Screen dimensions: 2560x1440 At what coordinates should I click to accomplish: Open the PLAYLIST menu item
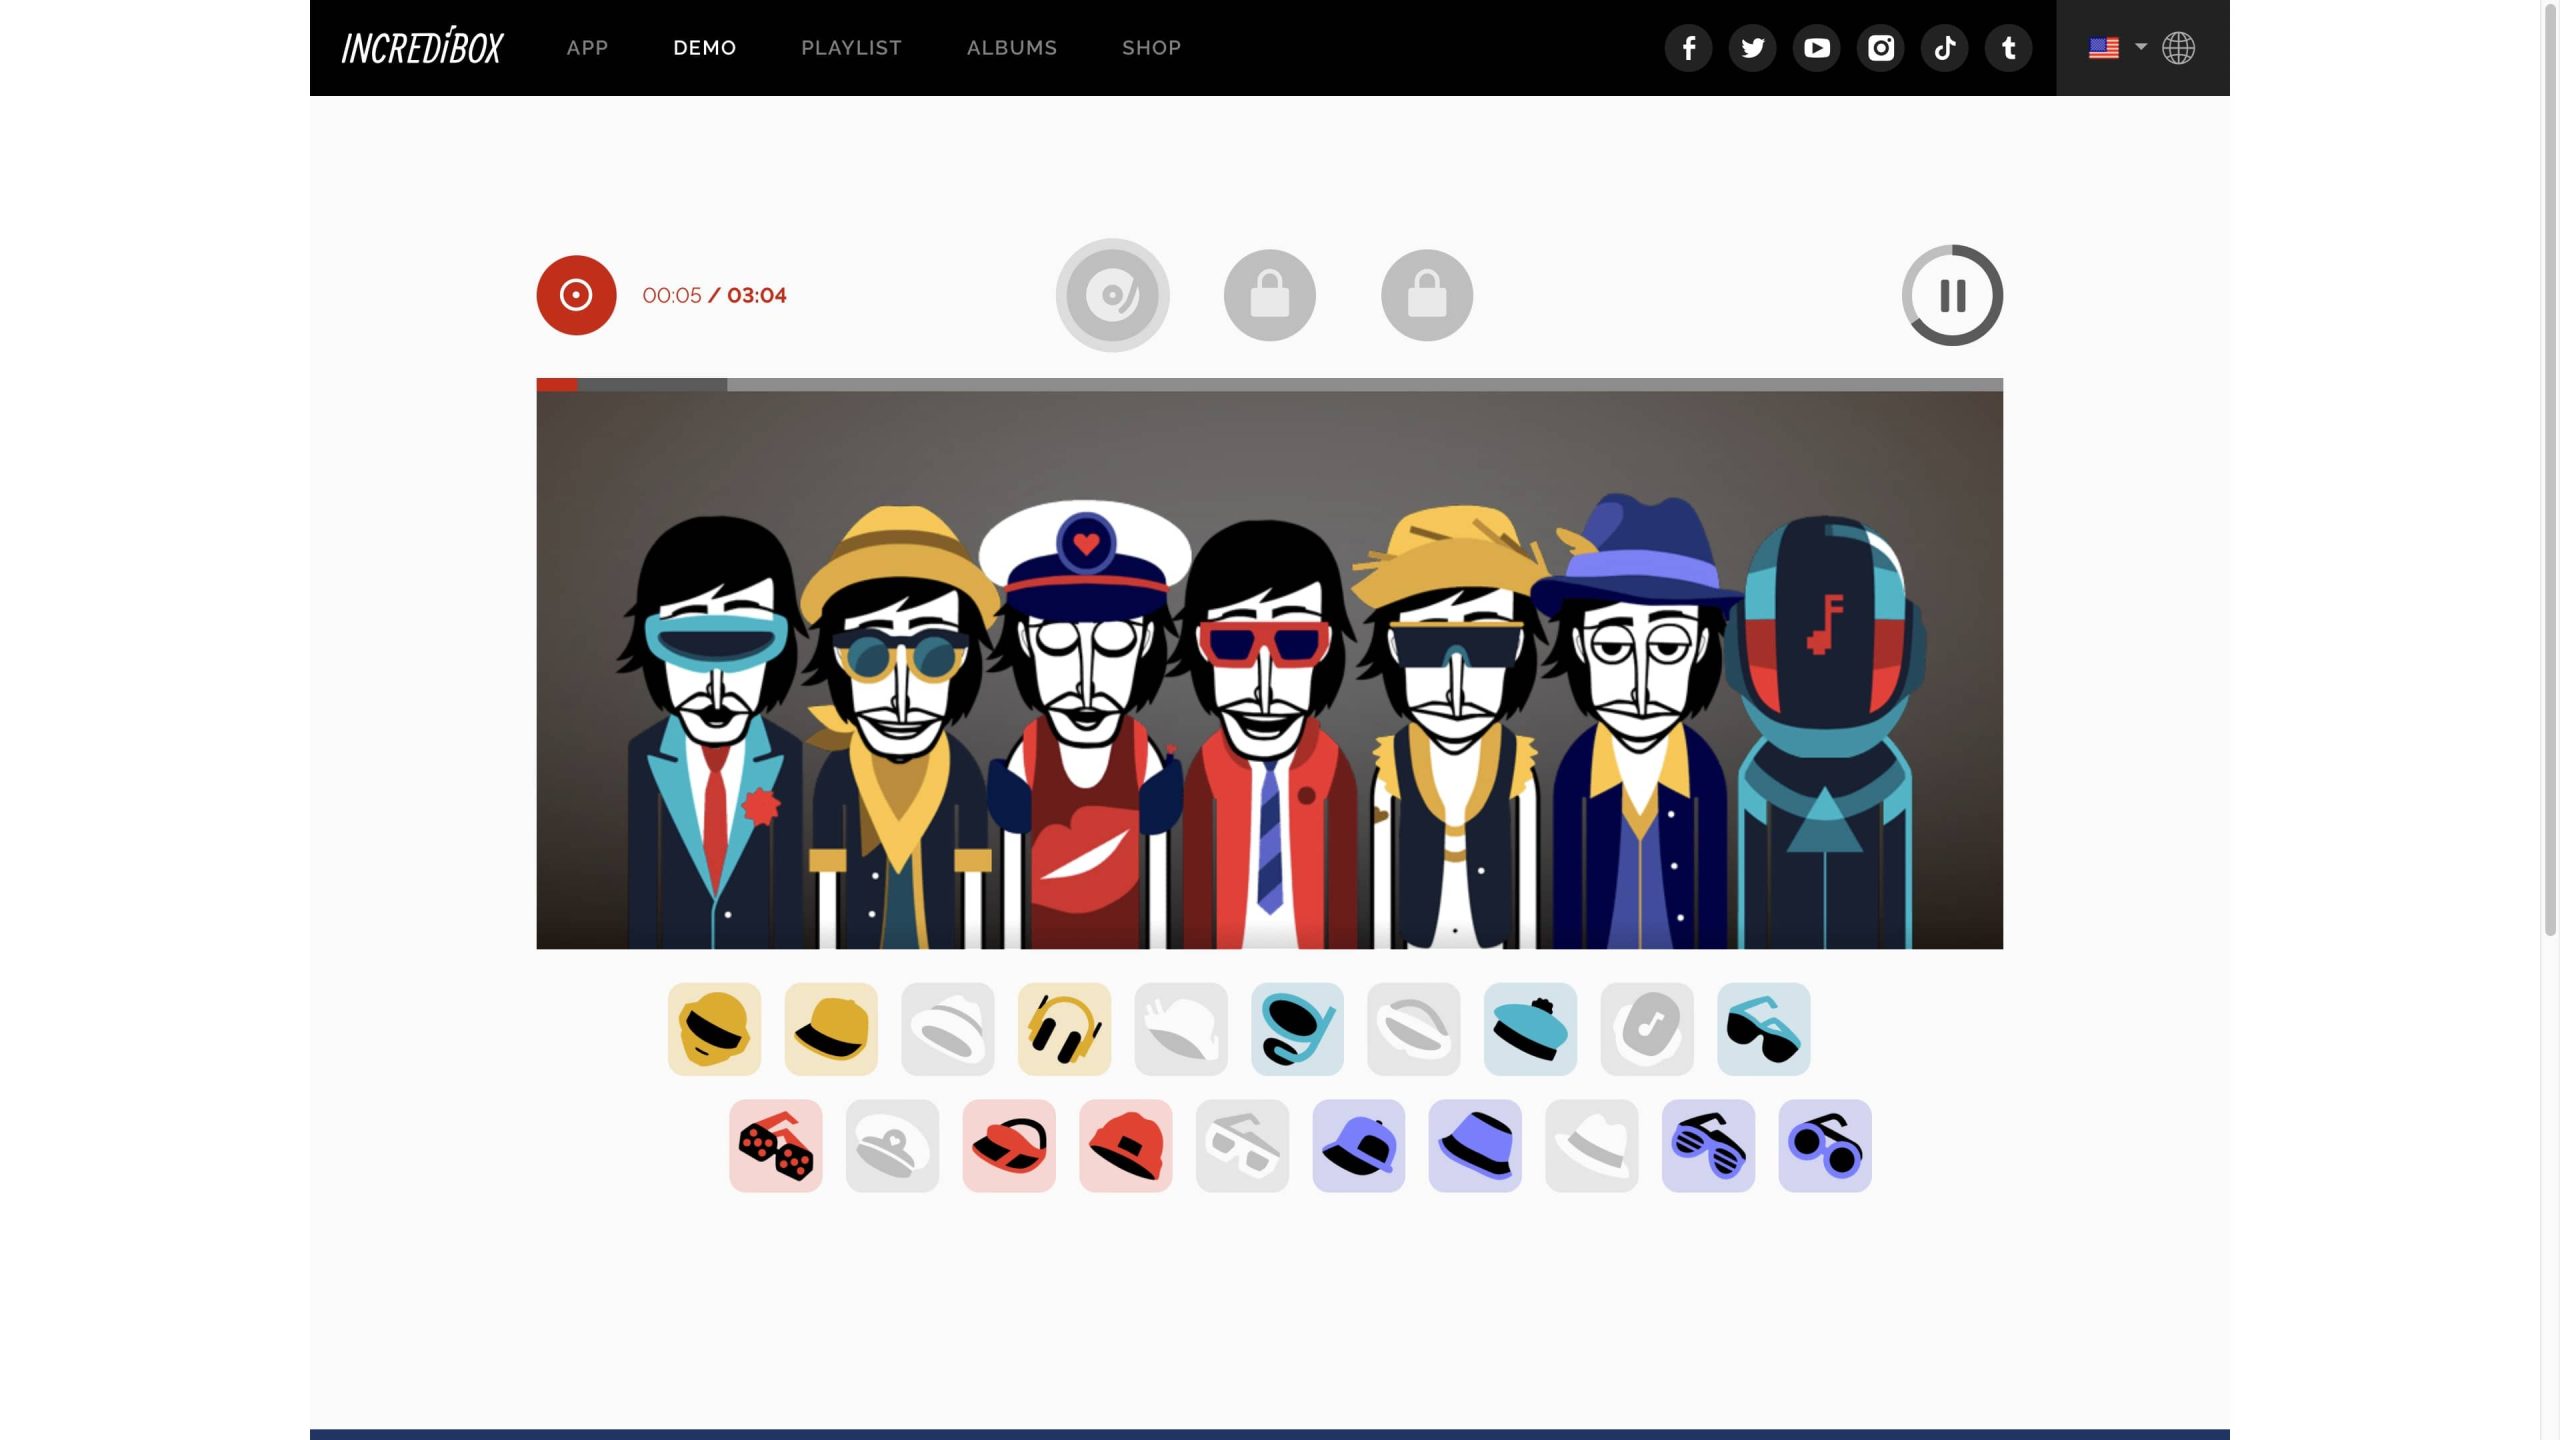[851, 47]
